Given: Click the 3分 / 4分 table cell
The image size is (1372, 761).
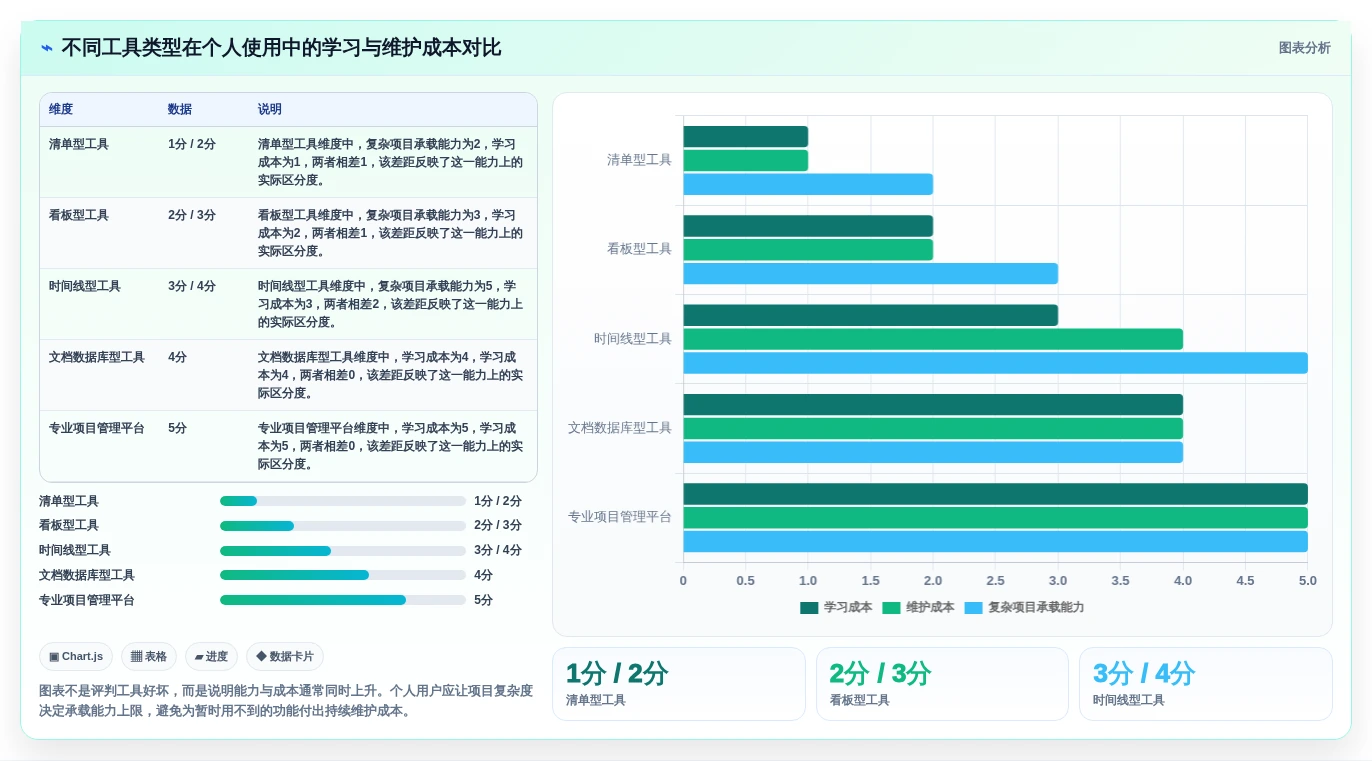Looking at the screenshot, I should point(192,286).
